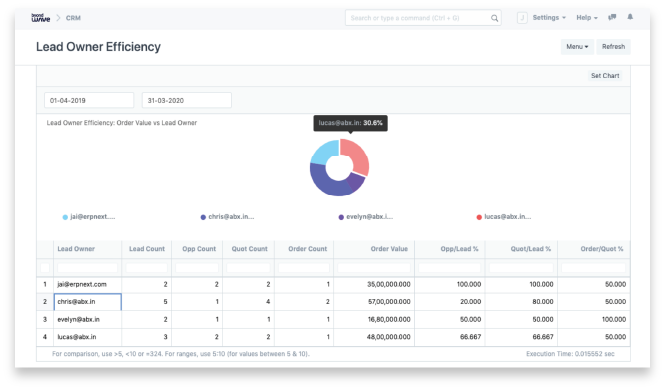Focus the search or command bar
This screenshot has height=390, width=665.
[423, 18]
